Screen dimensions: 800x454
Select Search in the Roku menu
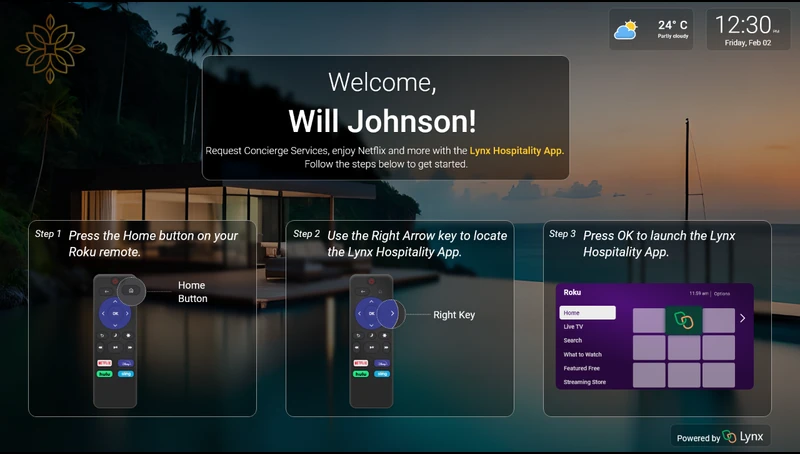point(572,340)
